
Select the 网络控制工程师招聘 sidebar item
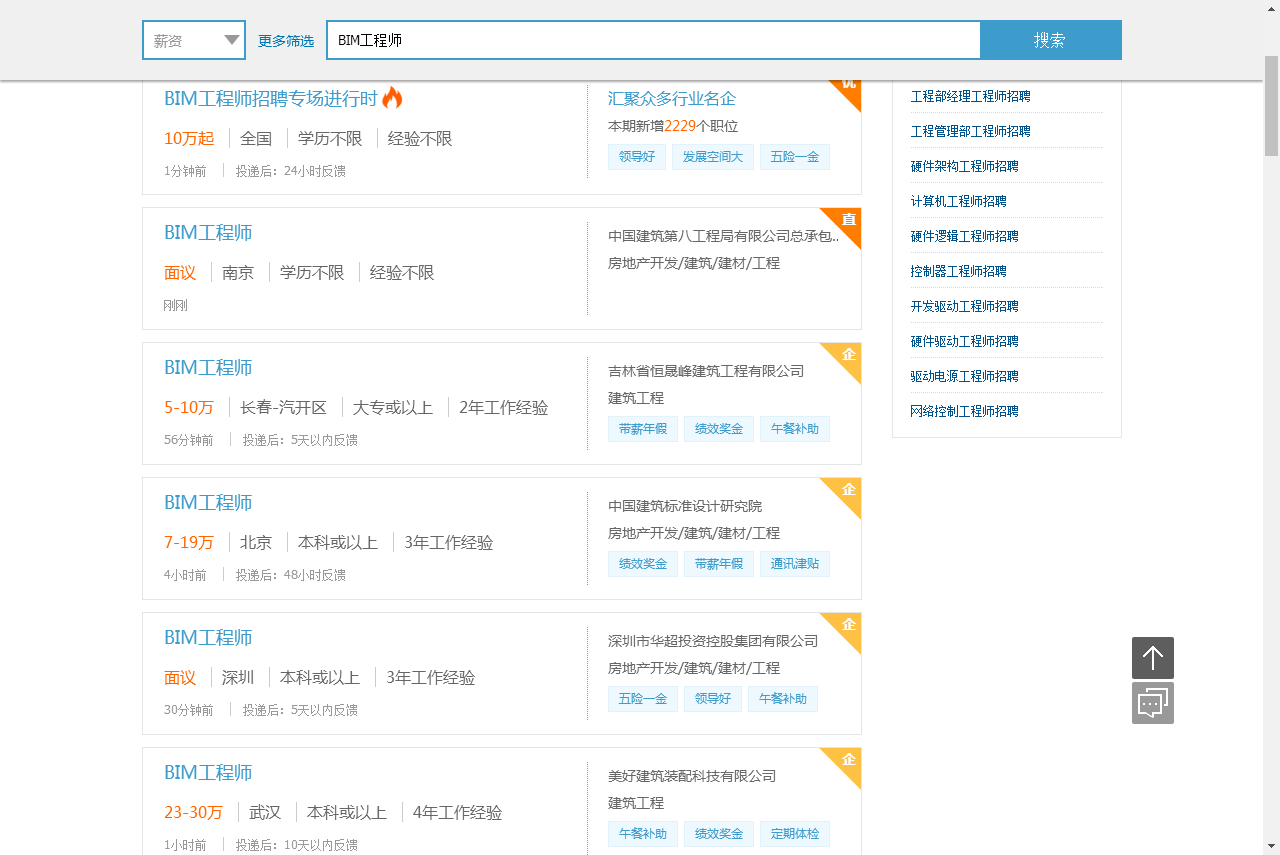[964, 411]
